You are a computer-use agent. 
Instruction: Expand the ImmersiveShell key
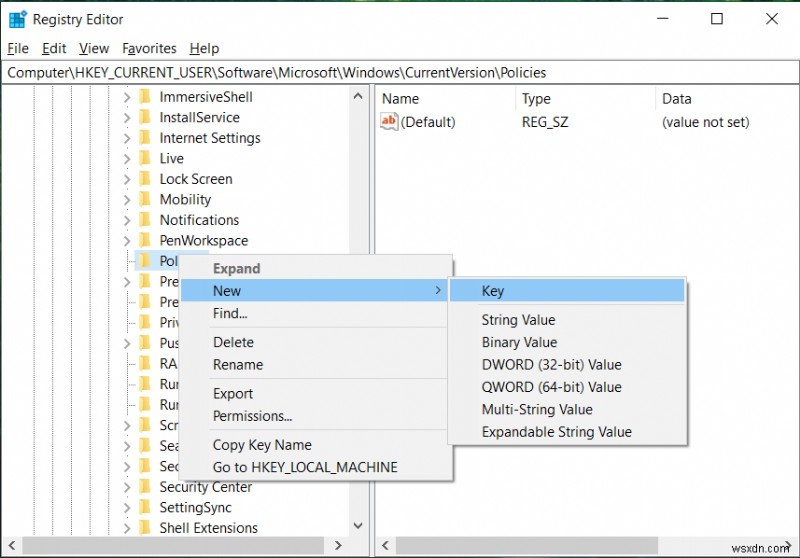tap(127, 97)
